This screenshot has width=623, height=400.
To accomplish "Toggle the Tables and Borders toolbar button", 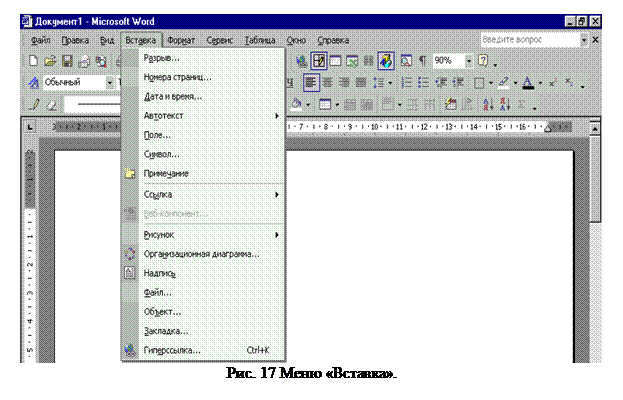I will (x=319, y=61).
